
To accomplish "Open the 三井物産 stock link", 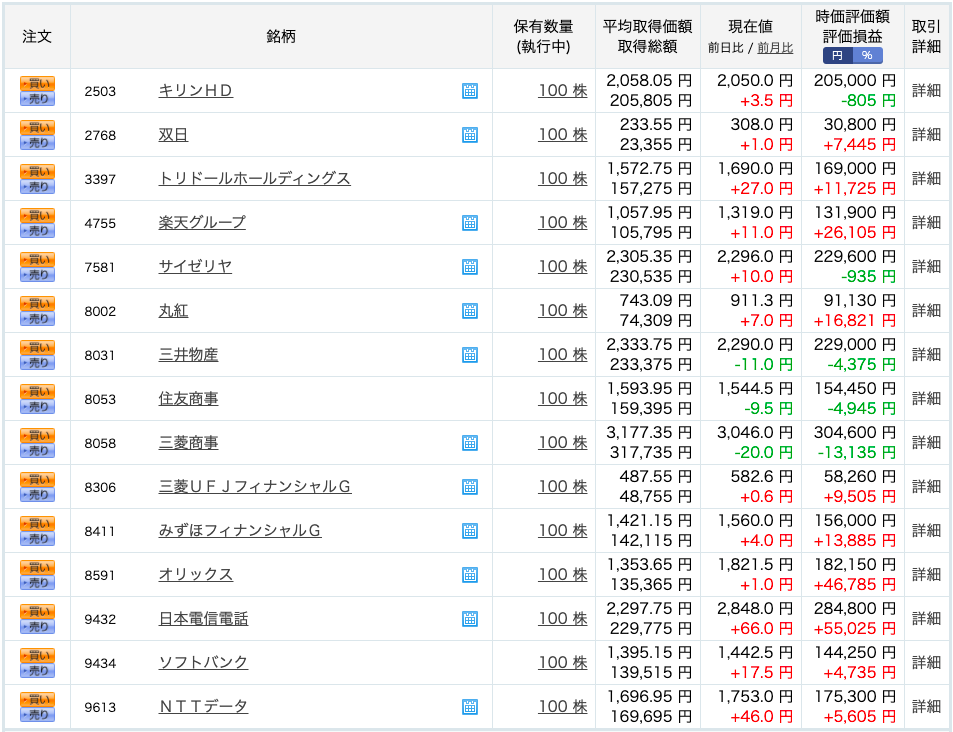I will click(x=188, y=354).
